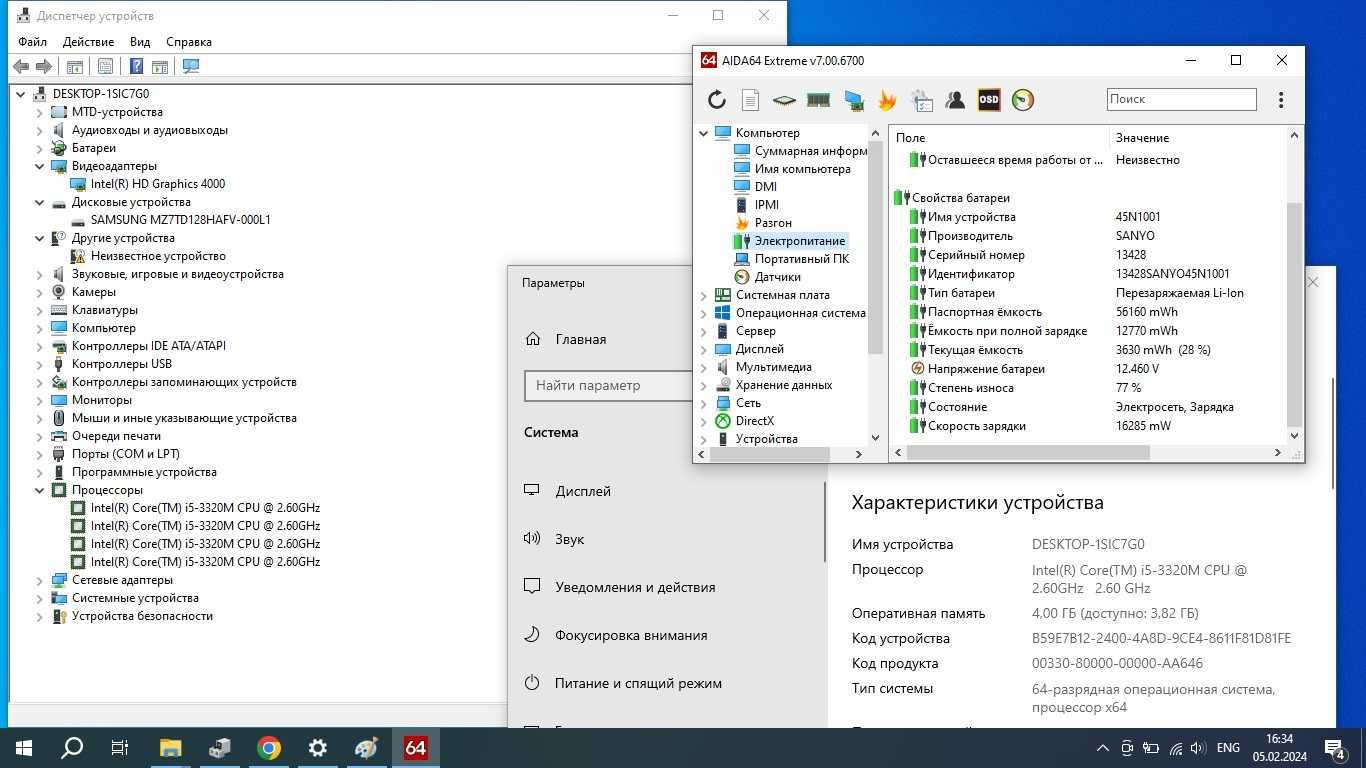Screen dimensions: 1366x768
Task: Expand the Мультимедиа node in AIDA64
Action: [x=703, y=367]
